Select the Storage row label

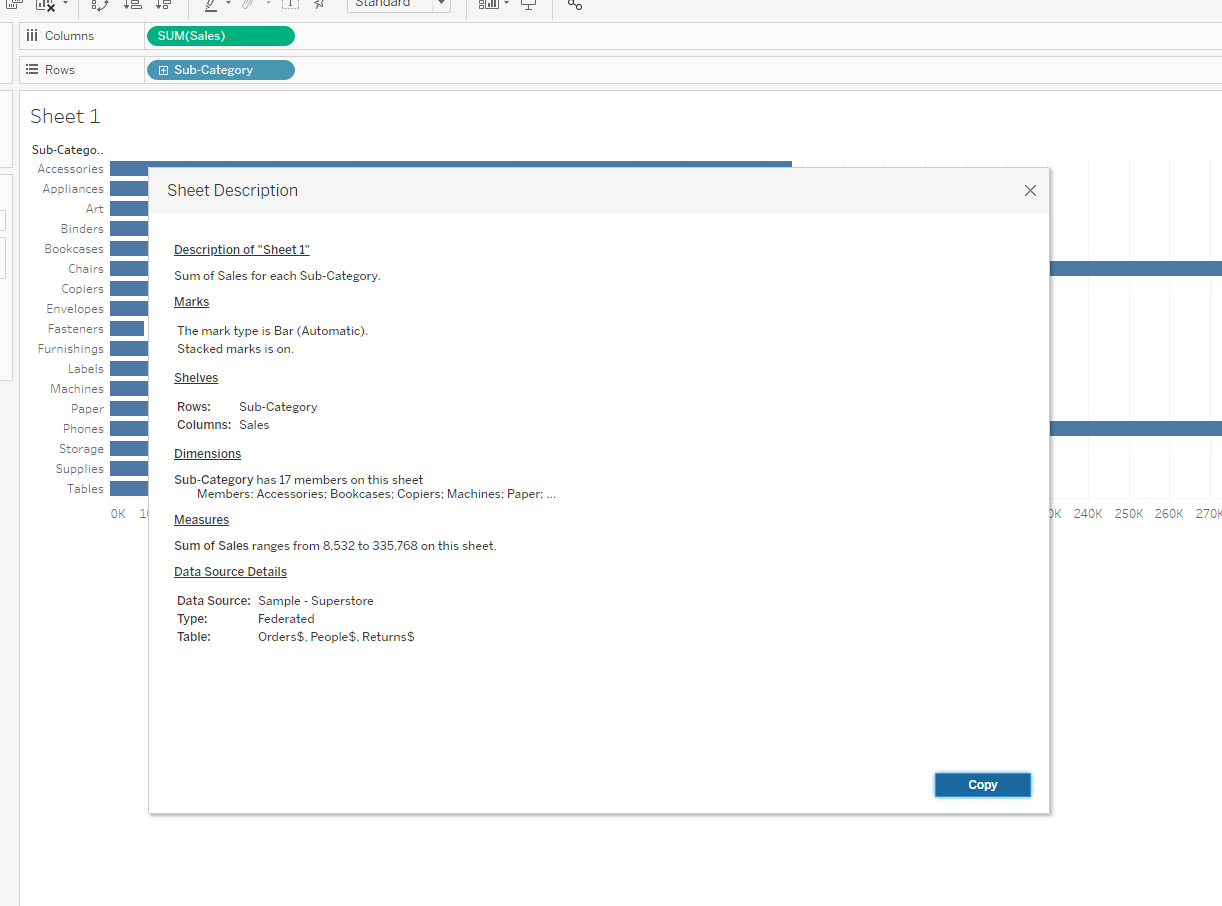tap(81, 449)
